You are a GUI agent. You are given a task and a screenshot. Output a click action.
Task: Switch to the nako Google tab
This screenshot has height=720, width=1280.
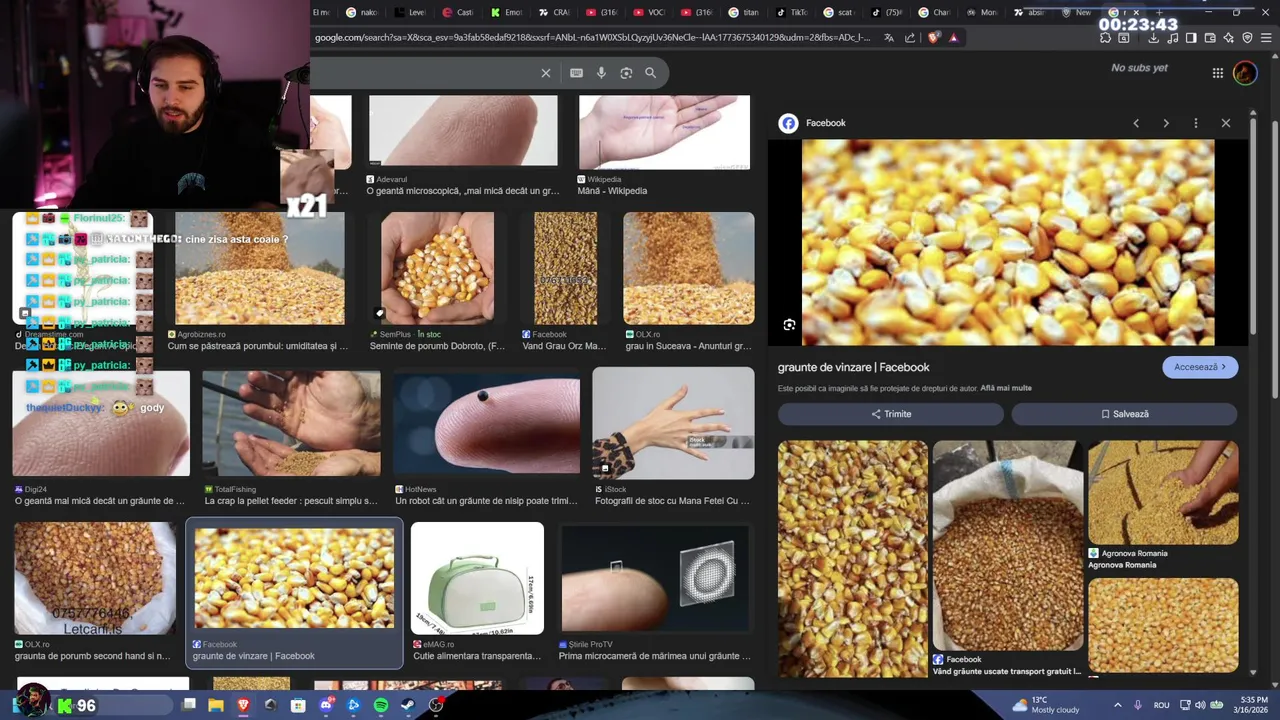click(x=362, y=13)
